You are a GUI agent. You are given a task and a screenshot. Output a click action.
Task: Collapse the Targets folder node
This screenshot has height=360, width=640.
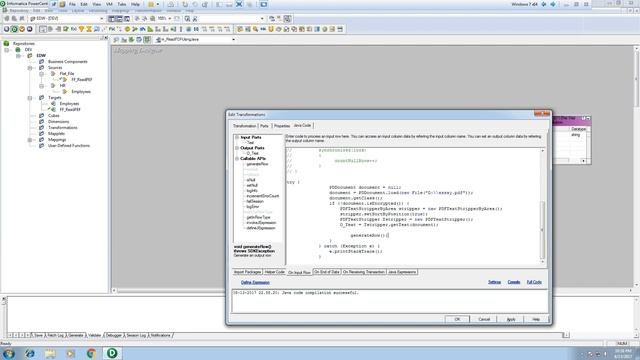click(30, 98)
